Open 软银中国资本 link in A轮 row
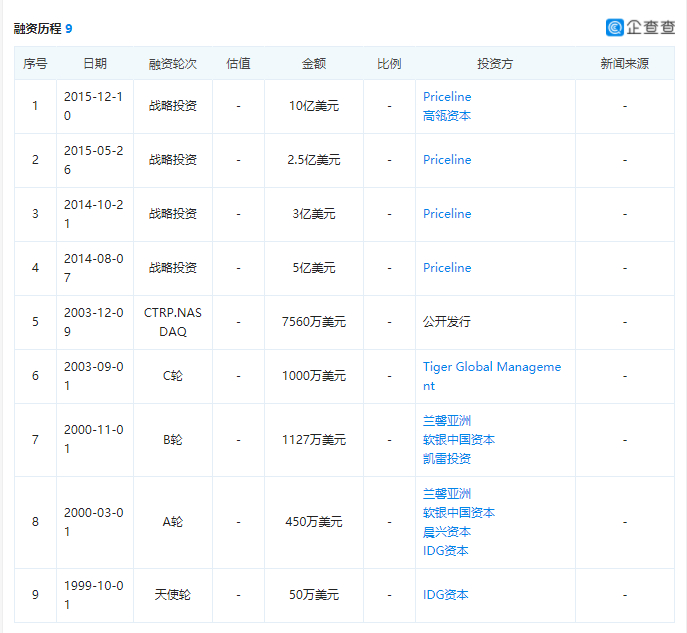This screenshot has width=687, height=633. (x=459, y=513)
